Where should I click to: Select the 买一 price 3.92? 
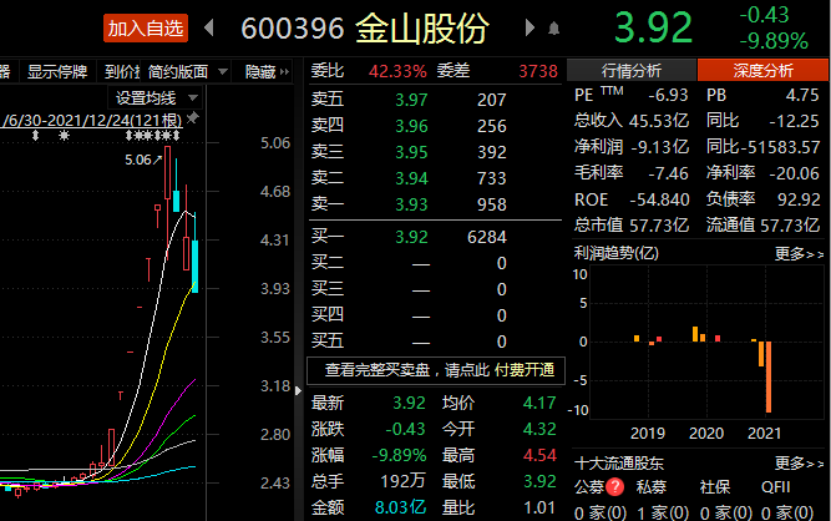click(411, 237)
